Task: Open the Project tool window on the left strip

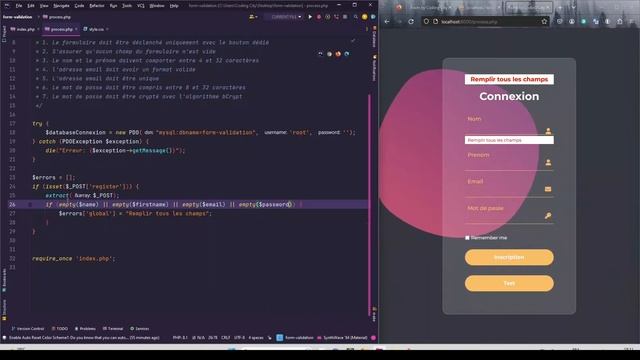Action: [x=4, y=34]
